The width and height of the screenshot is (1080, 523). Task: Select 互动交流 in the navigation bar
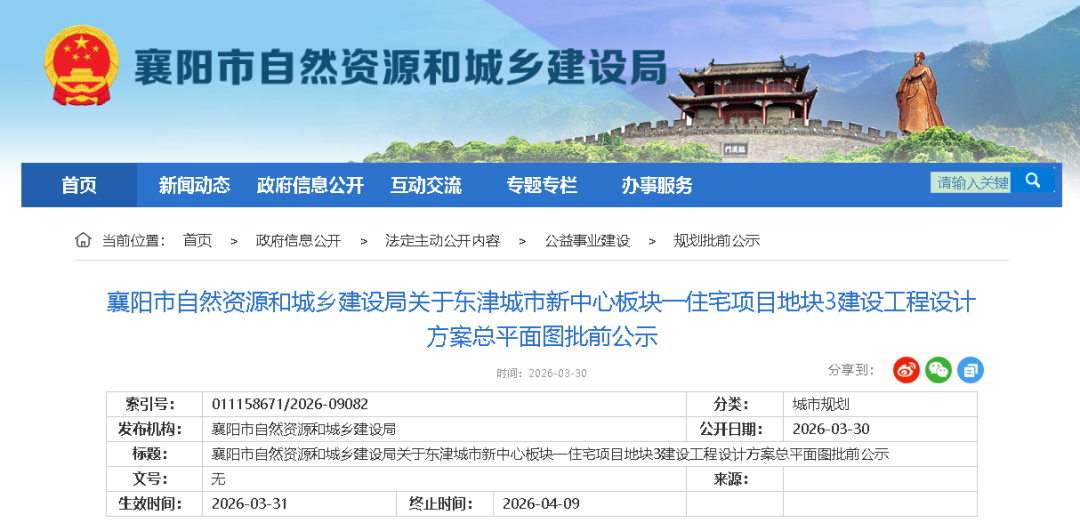(426, 185)
